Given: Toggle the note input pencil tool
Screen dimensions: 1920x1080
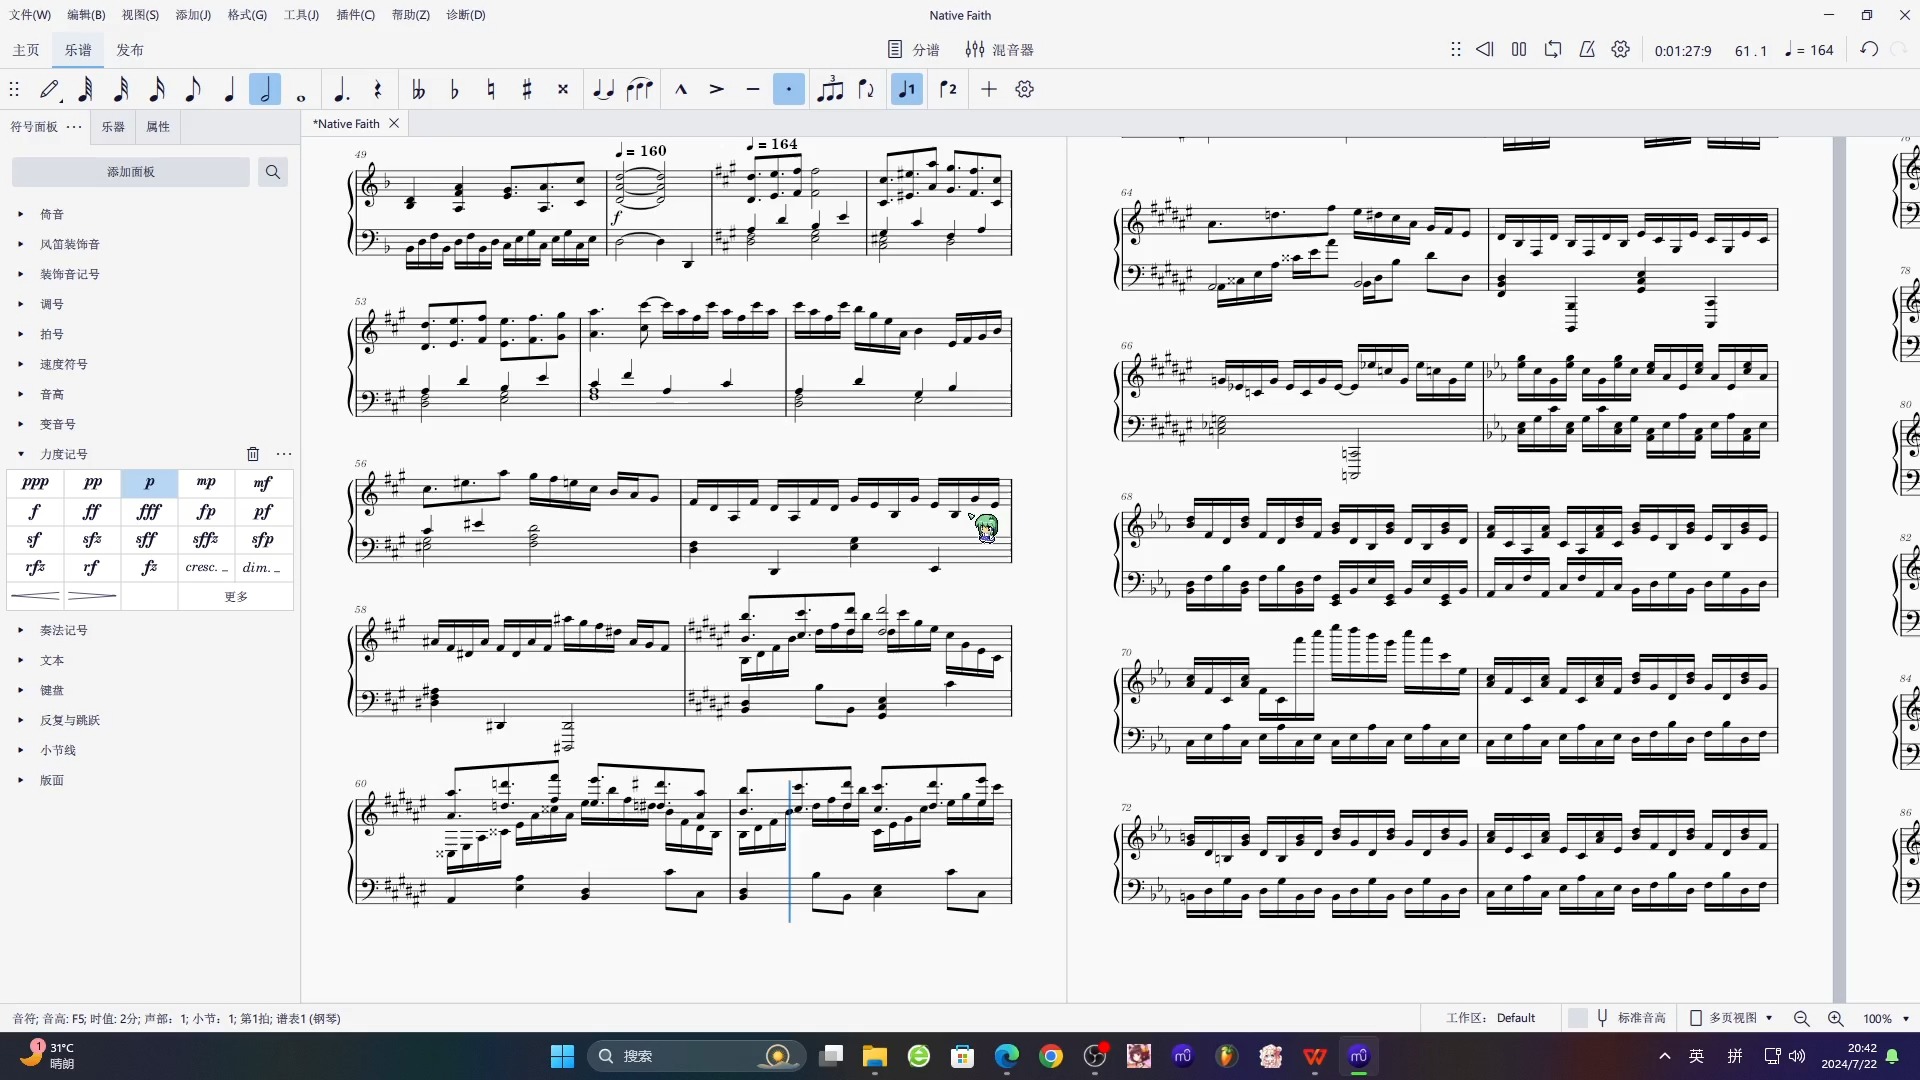Looking at the screenshot, I should (50, 90).
